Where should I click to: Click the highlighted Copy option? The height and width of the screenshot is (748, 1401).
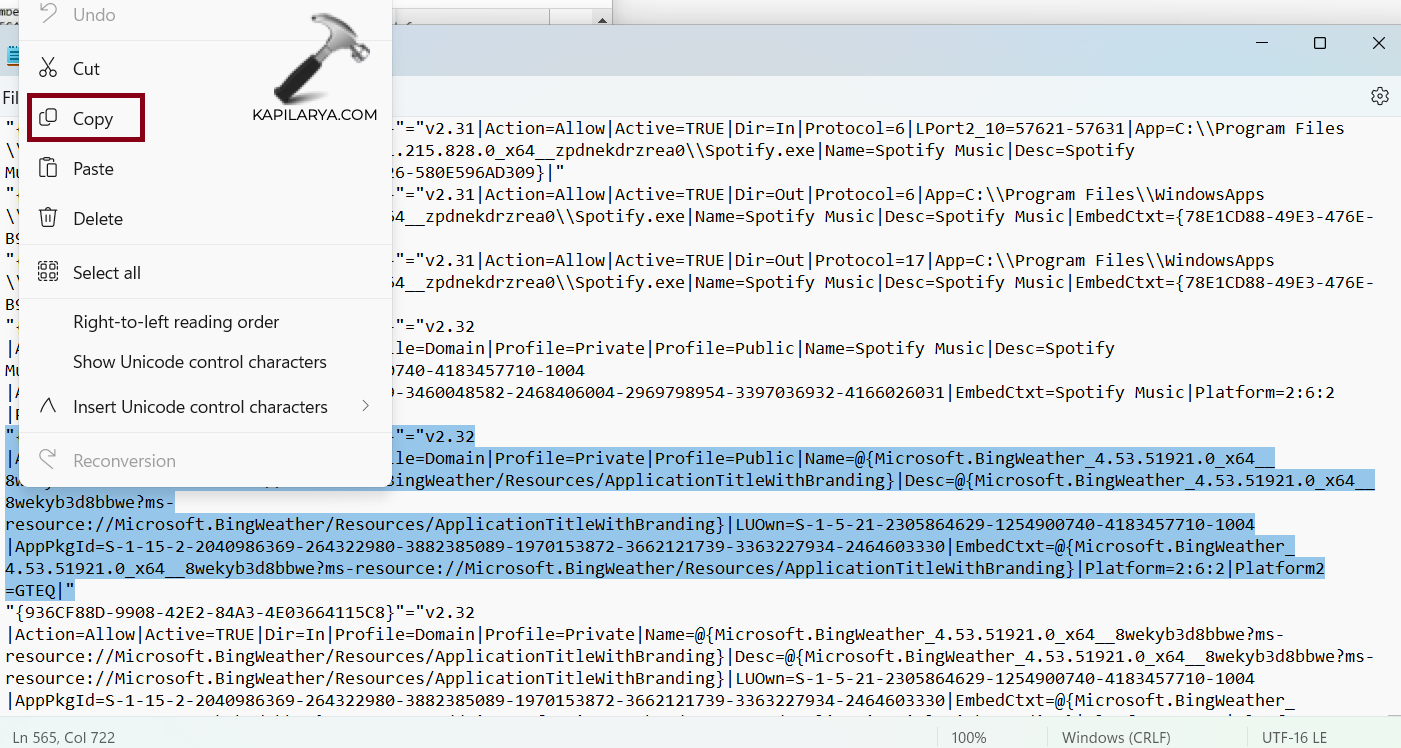[x=87, y=119]
